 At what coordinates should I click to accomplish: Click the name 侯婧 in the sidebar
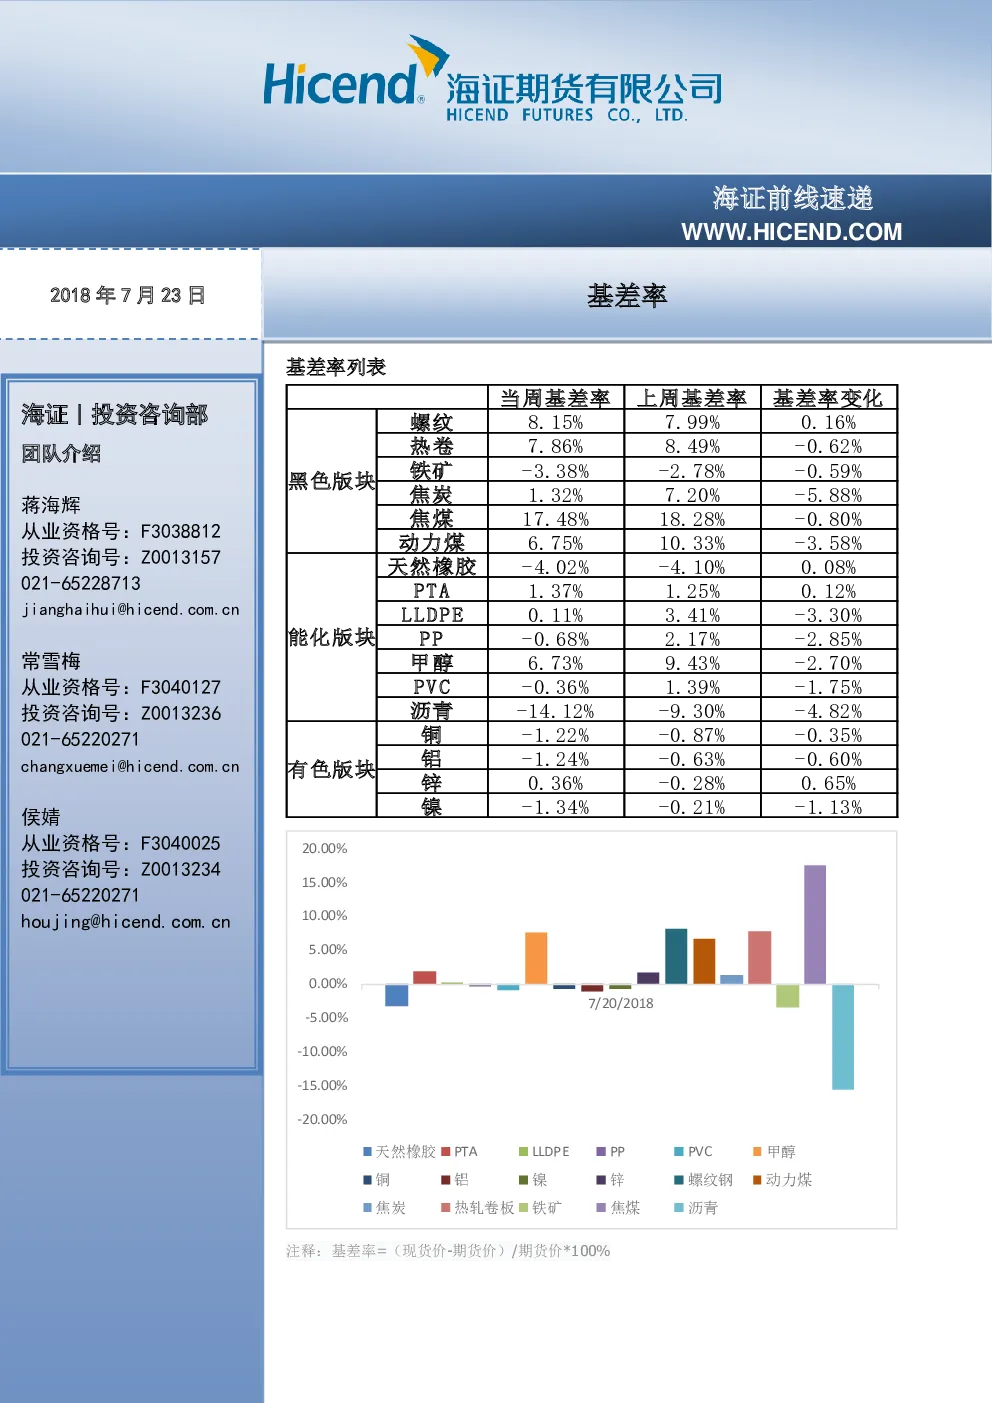pyautogui.click(x=41, y=817)
